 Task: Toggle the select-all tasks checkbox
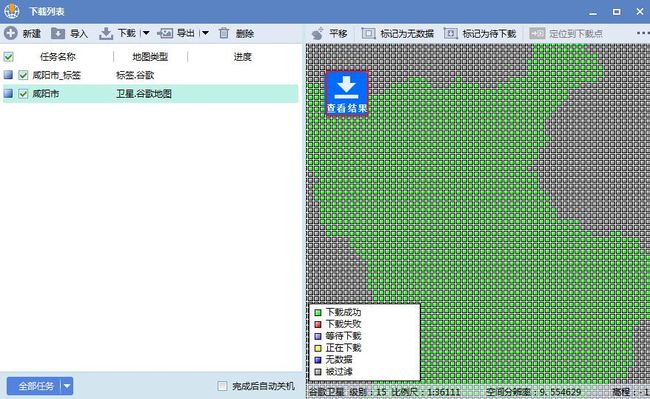[x=8, y=57]
